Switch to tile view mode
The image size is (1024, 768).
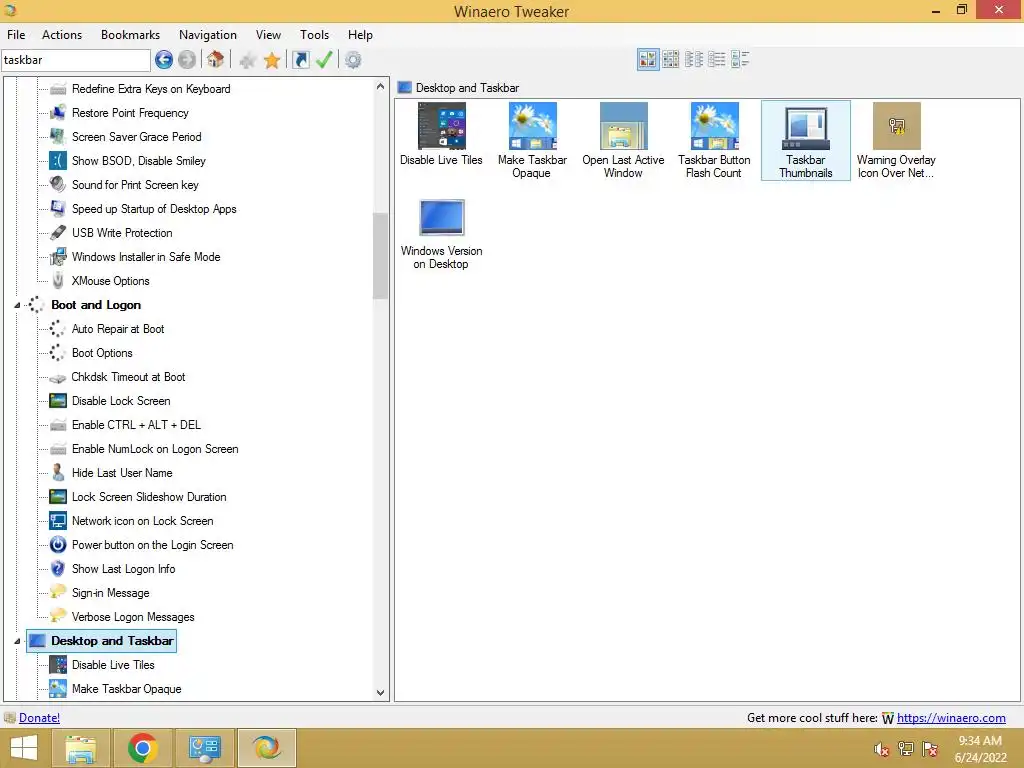coord(740,59)
